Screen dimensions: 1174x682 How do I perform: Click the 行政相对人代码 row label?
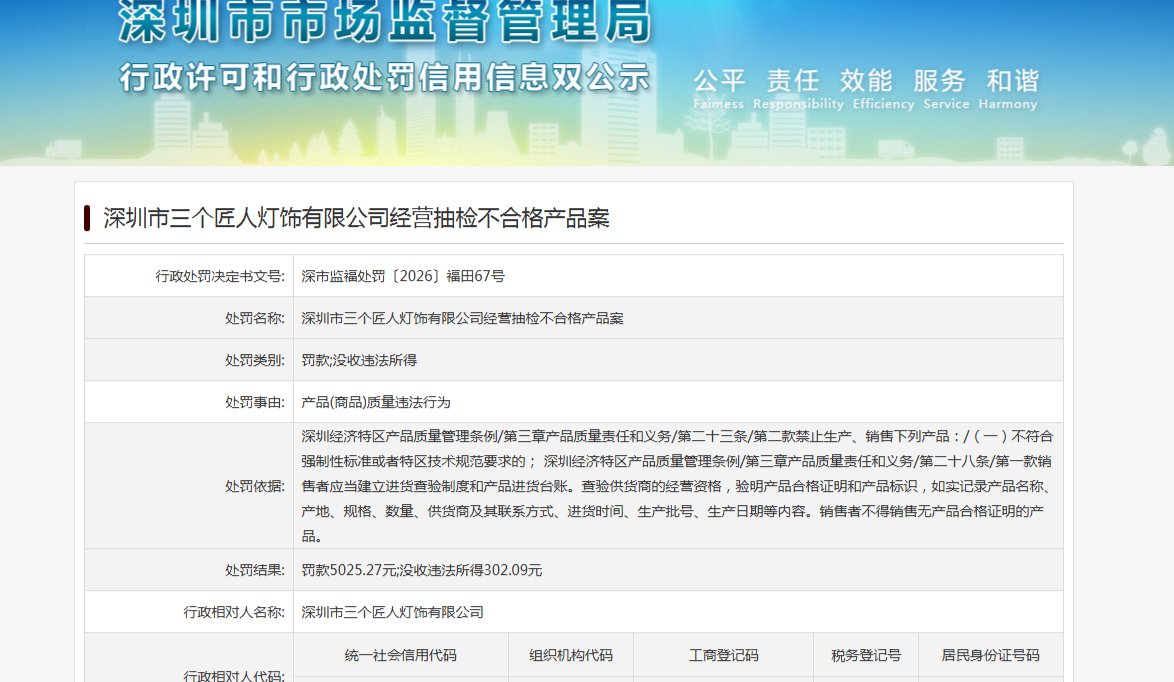(x=234, y=675)
